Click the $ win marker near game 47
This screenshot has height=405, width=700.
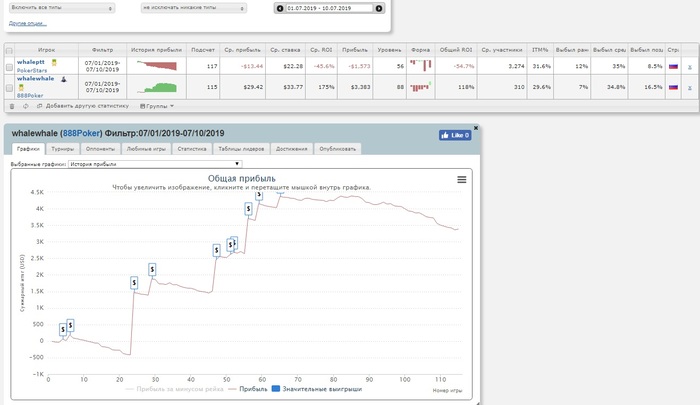click(x=217, y=251)
